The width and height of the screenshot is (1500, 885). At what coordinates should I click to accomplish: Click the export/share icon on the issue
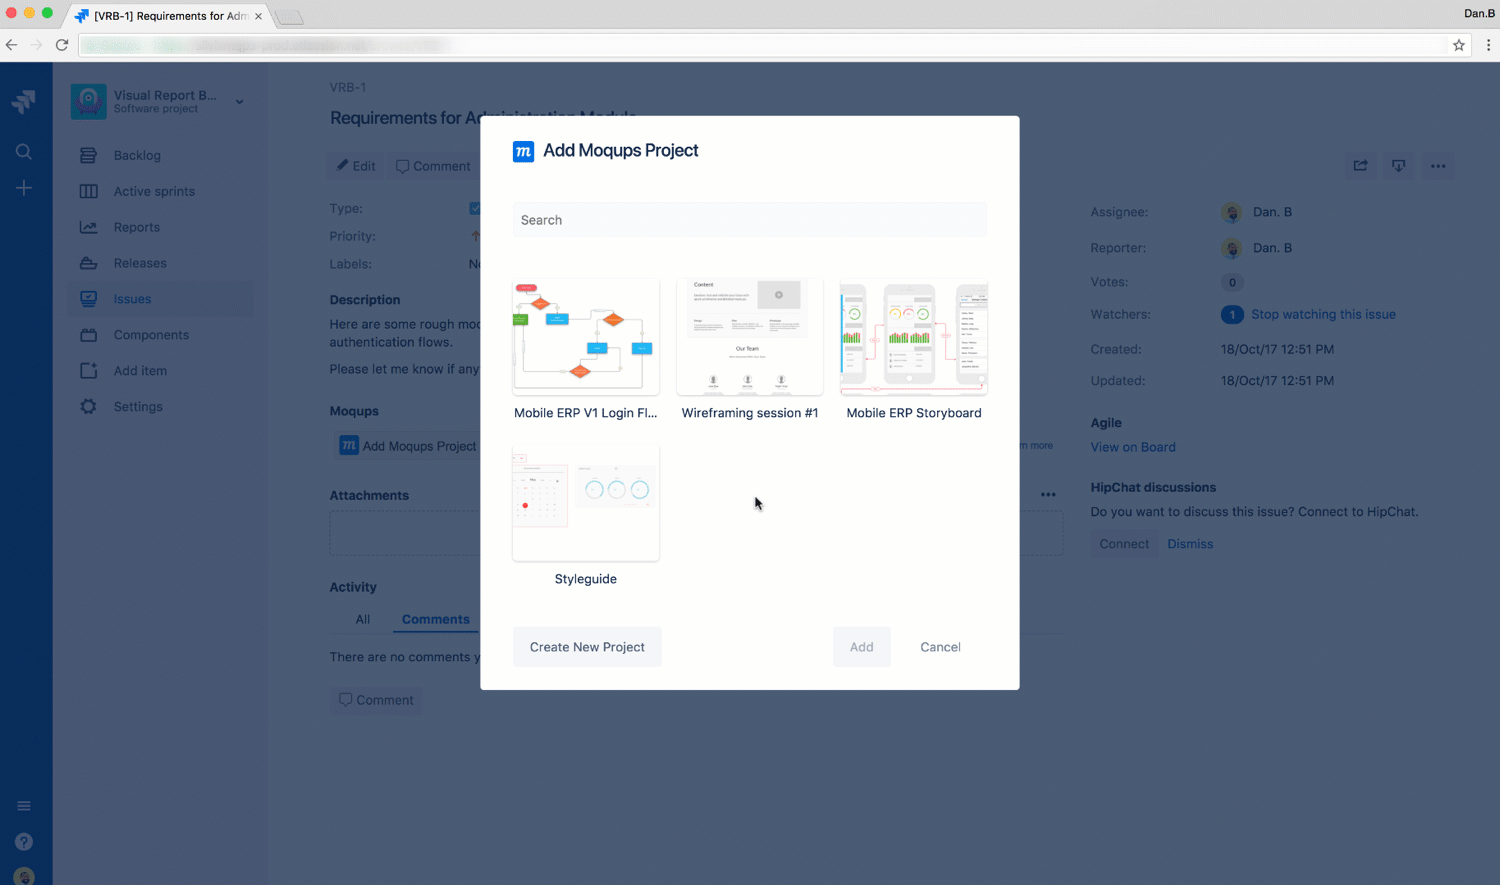[1360, 166]
